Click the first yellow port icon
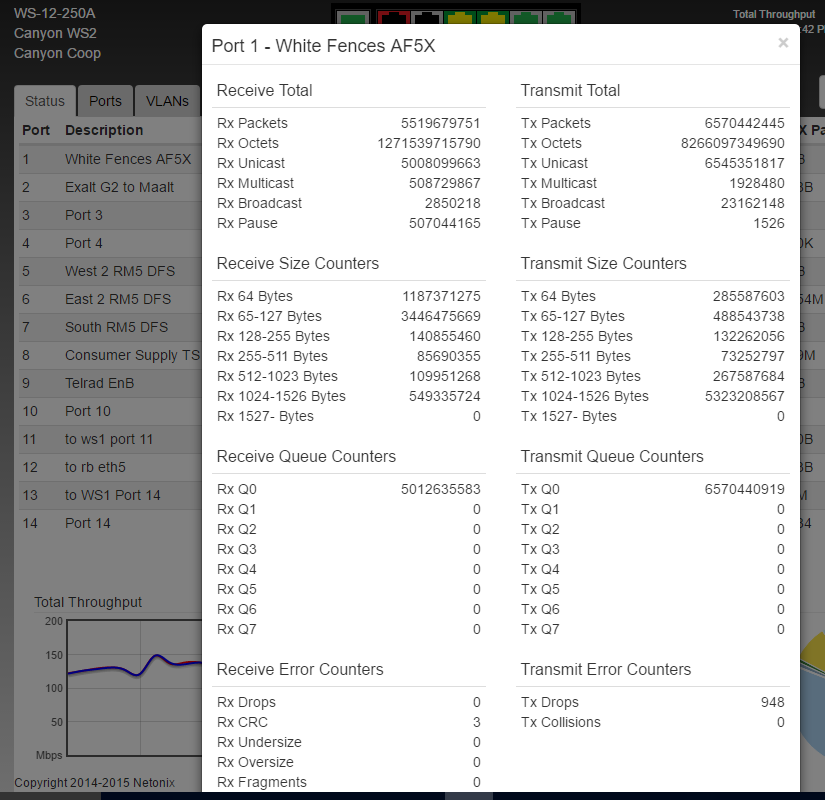Image resolution: width=825 pixels, height=800 pixels. [459, 16]
